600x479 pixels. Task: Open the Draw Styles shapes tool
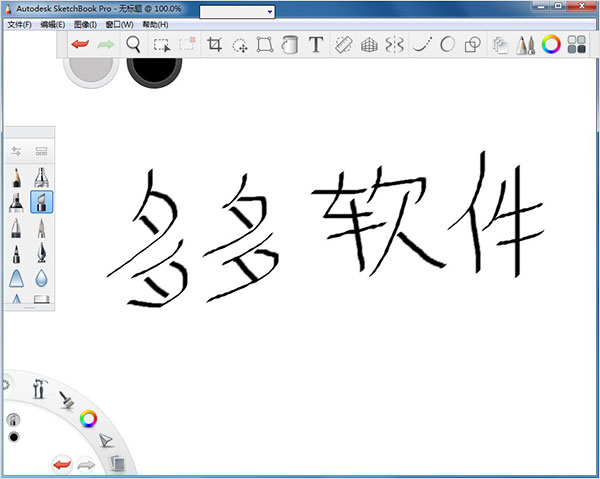tap(473, 45)
